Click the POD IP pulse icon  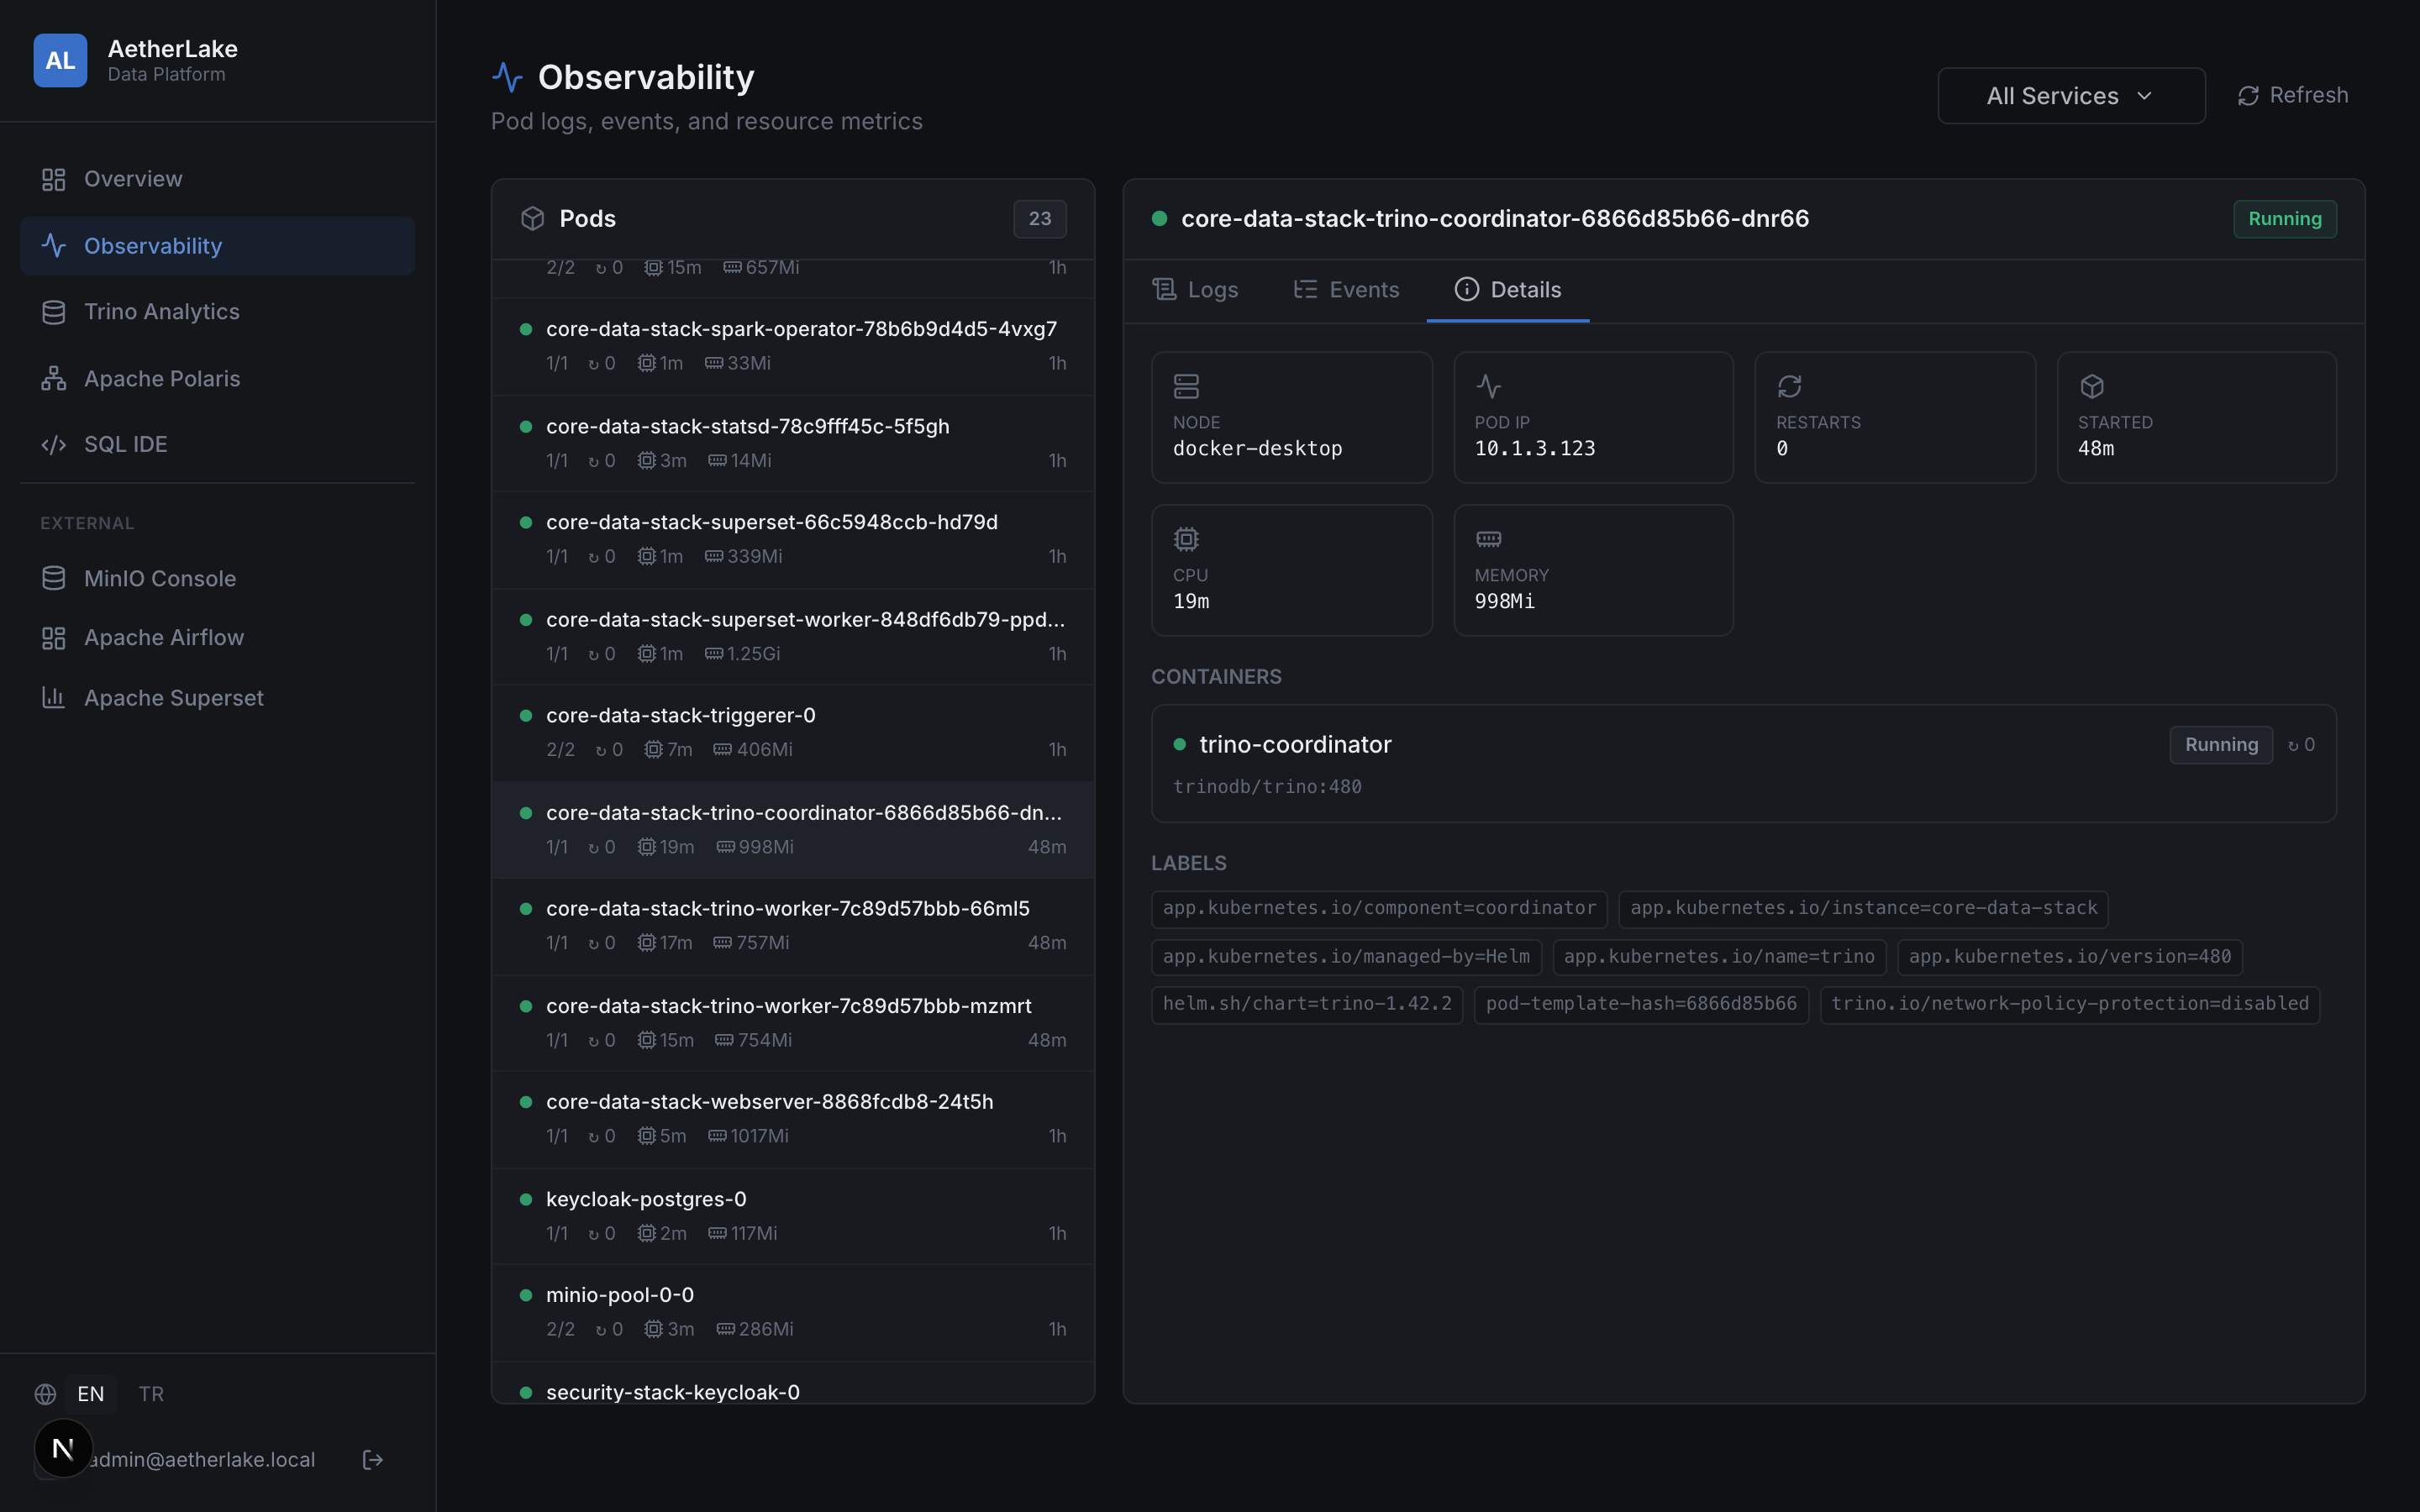click(1488, 387)
